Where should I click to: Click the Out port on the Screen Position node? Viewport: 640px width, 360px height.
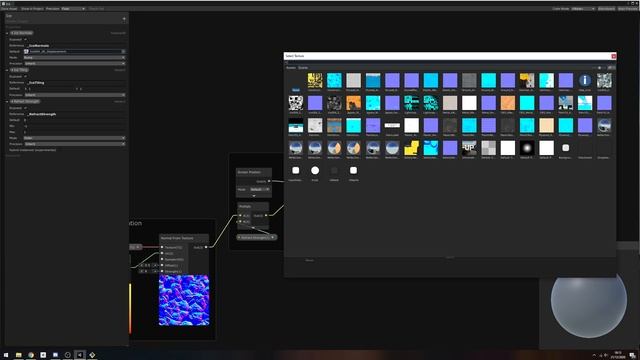(269, 181)
